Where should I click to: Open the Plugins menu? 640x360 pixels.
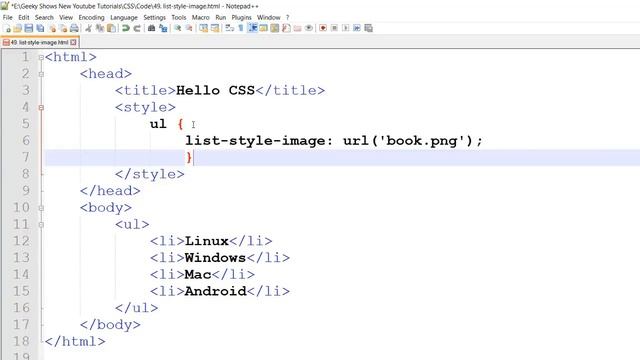pyautogui.click(x=241, y=18)
